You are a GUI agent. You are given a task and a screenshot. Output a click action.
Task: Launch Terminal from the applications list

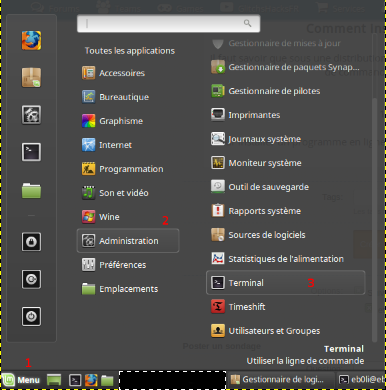pos(286,283)
